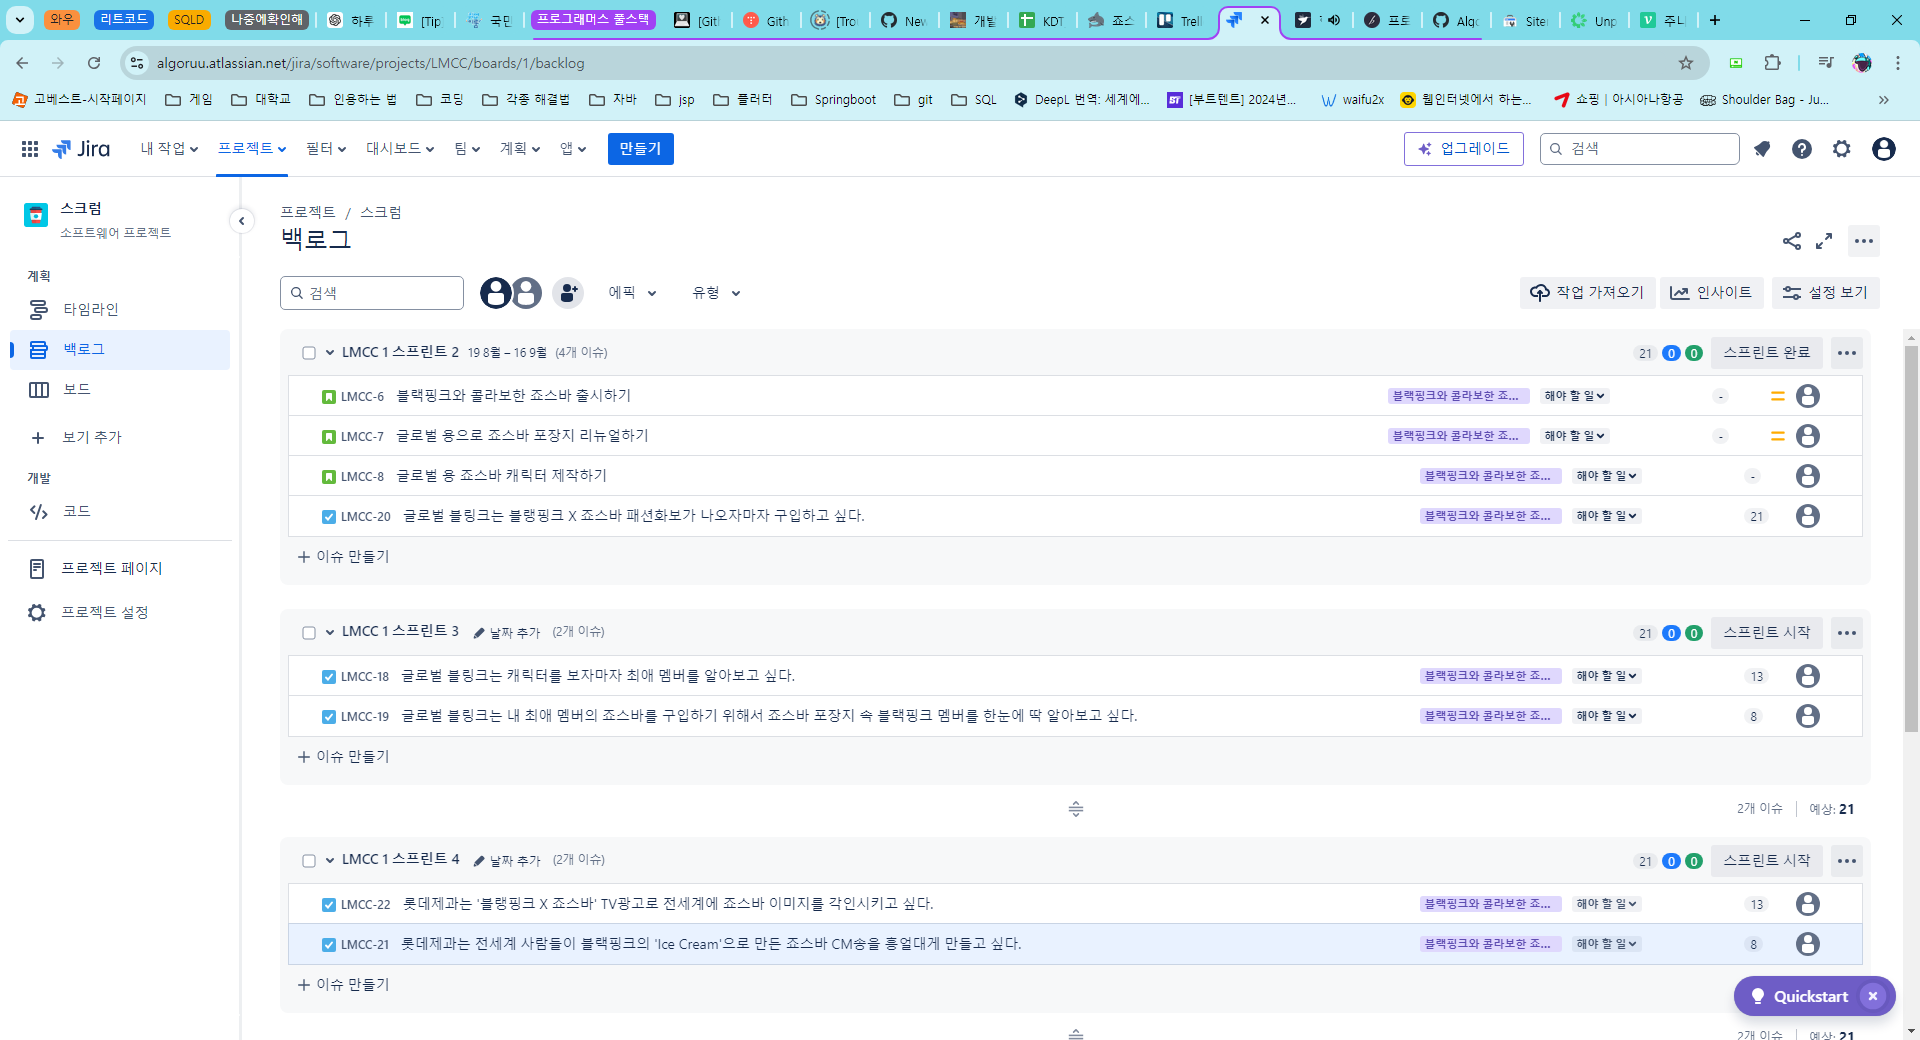The height and width of the screenshot is (1040, 1920).
Task: Open 프로젝트 menu in top nav
Action: [x=252, y=149]
